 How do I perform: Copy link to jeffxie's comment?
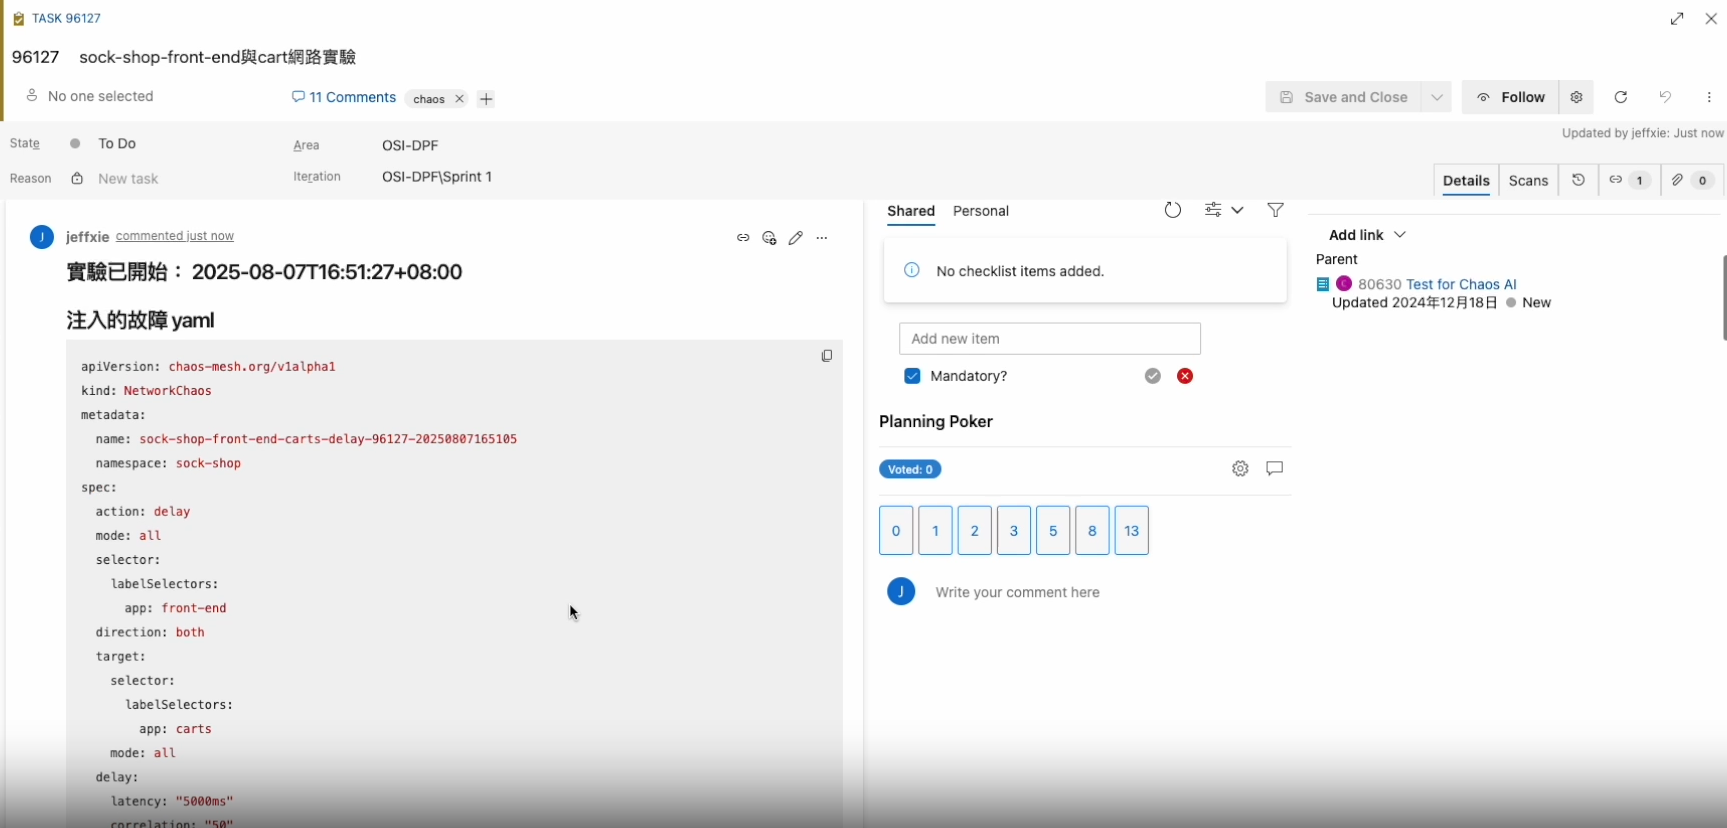(x=743, y=238)
